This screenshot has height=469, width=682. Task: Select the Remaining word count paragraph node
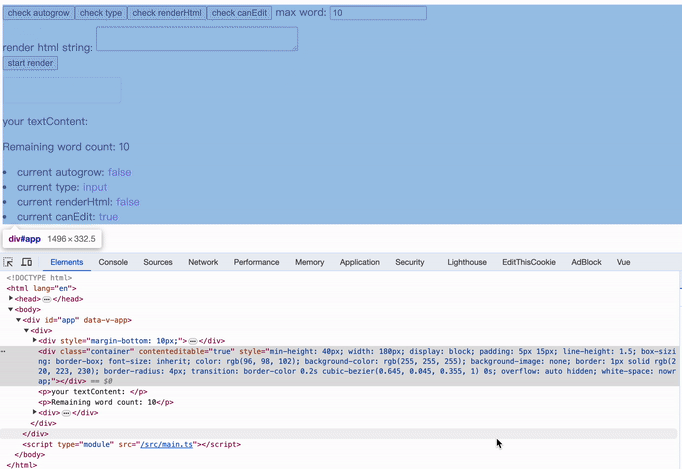106,402
